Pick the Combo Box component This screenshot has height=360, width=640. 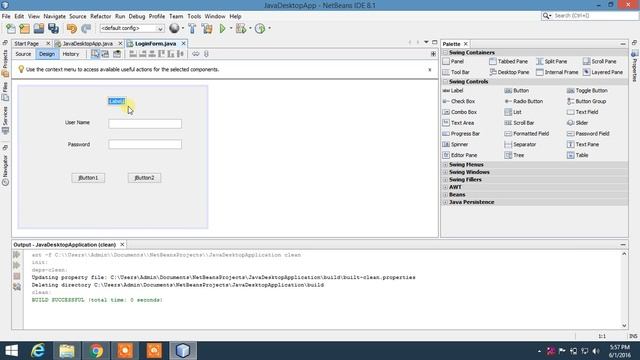[x=460, y=112]
